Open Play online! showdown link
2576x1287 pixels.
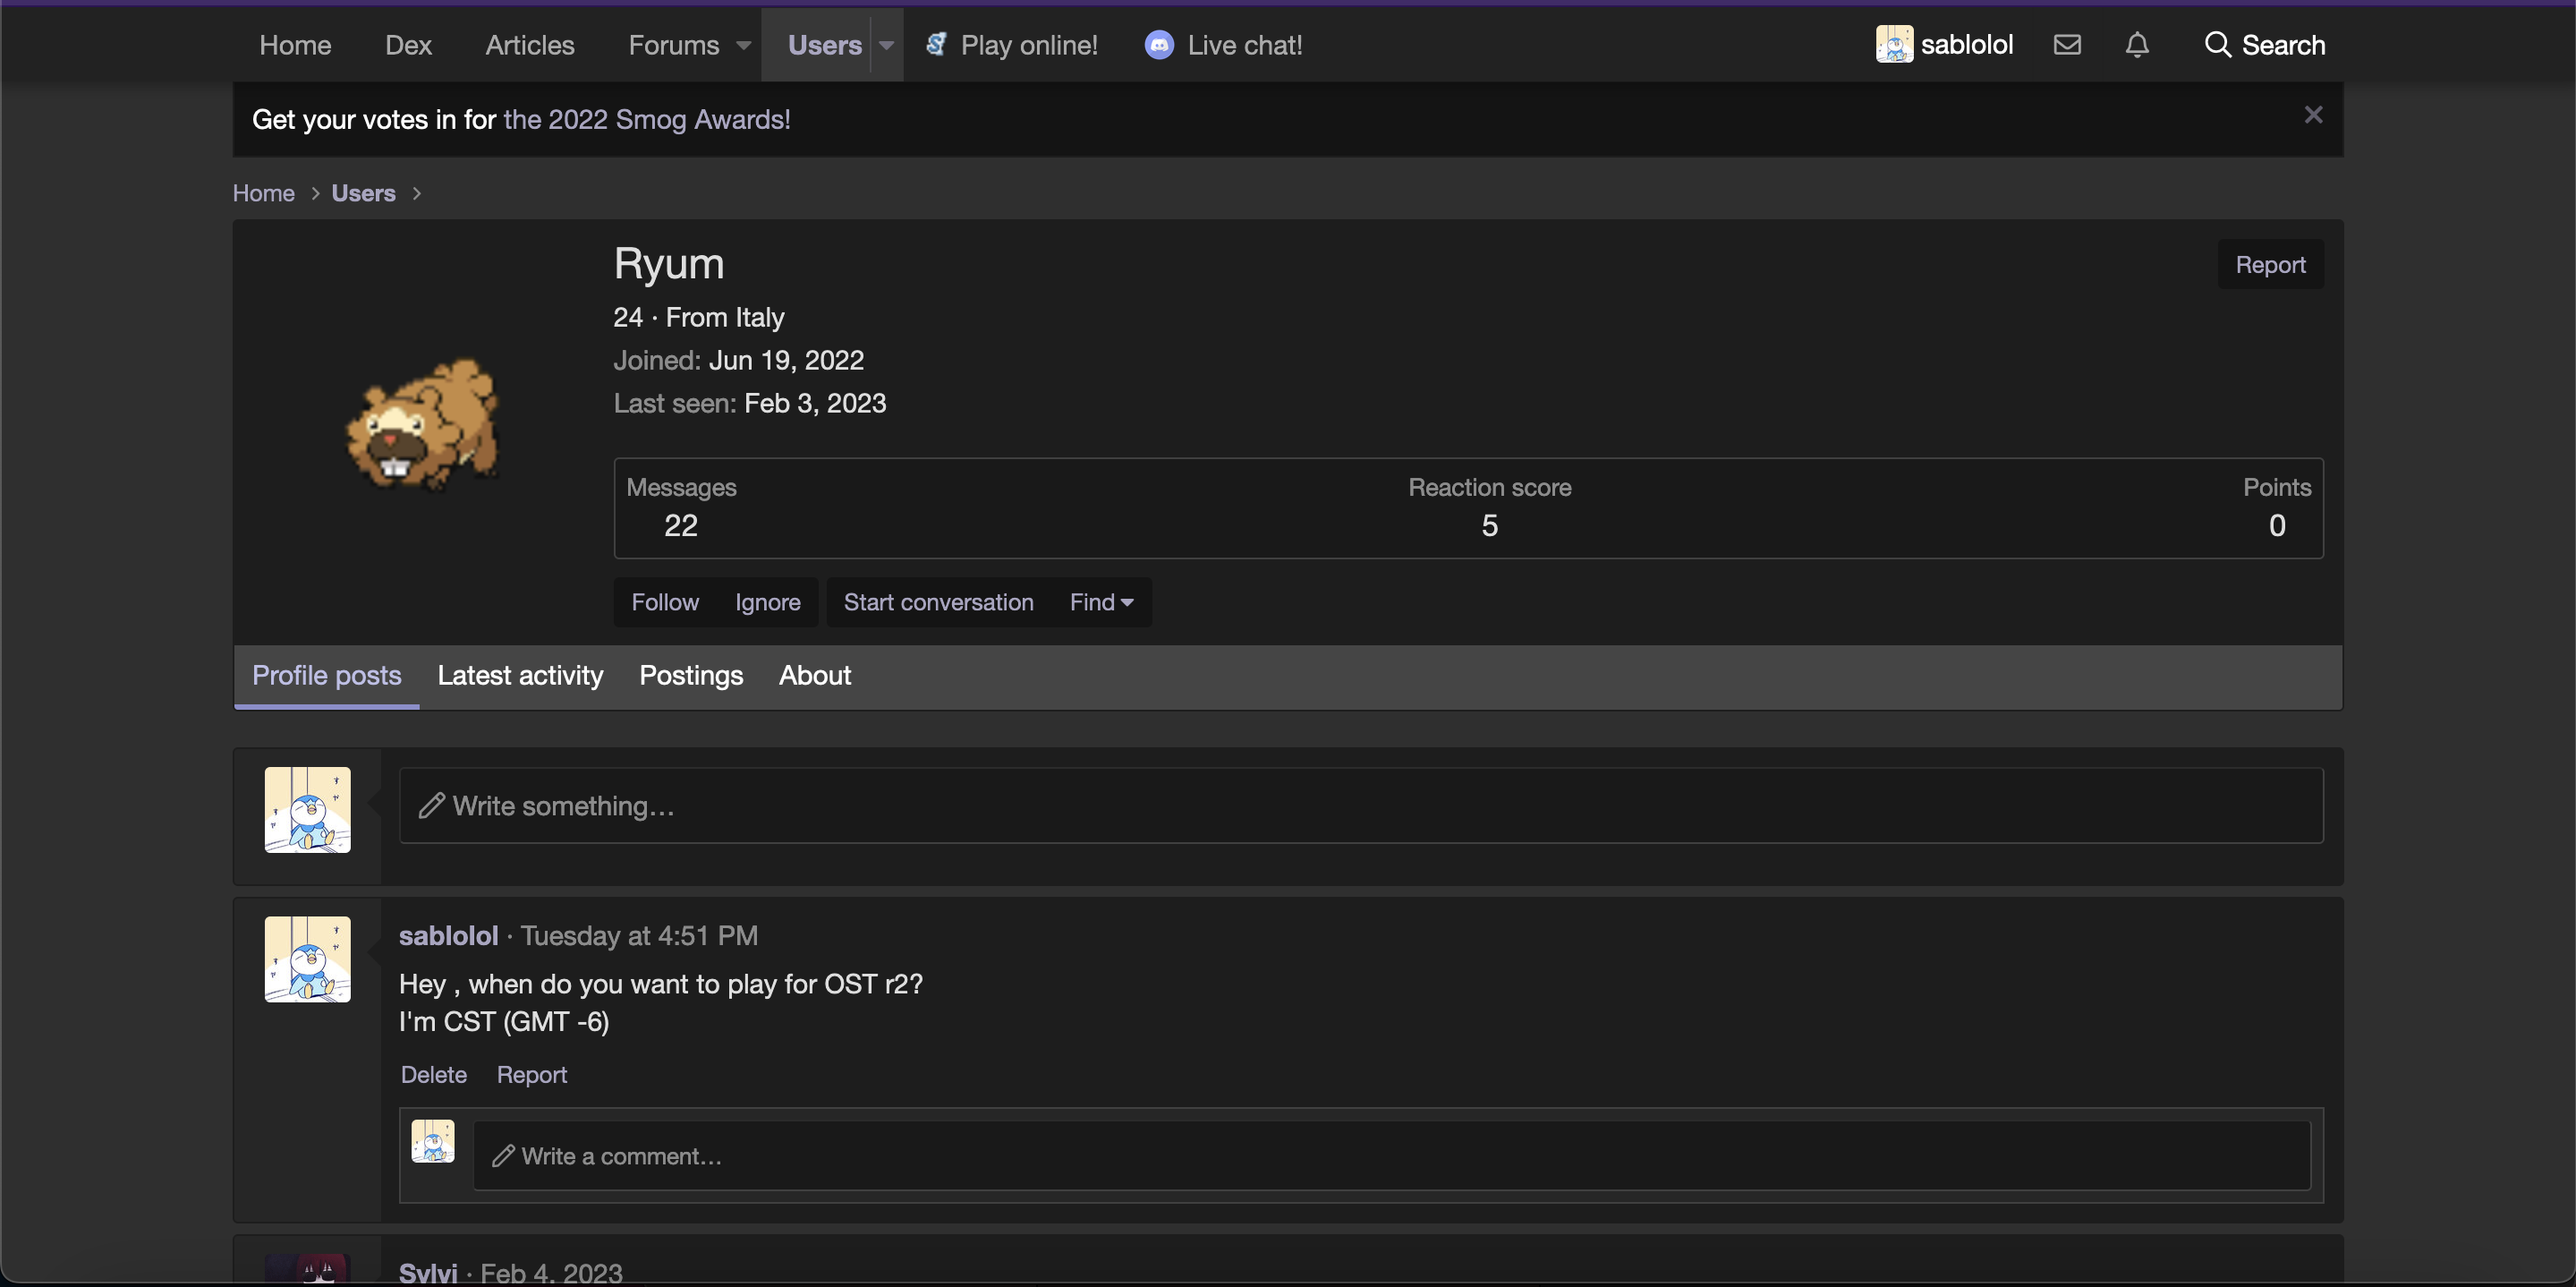coord(1011,45)
